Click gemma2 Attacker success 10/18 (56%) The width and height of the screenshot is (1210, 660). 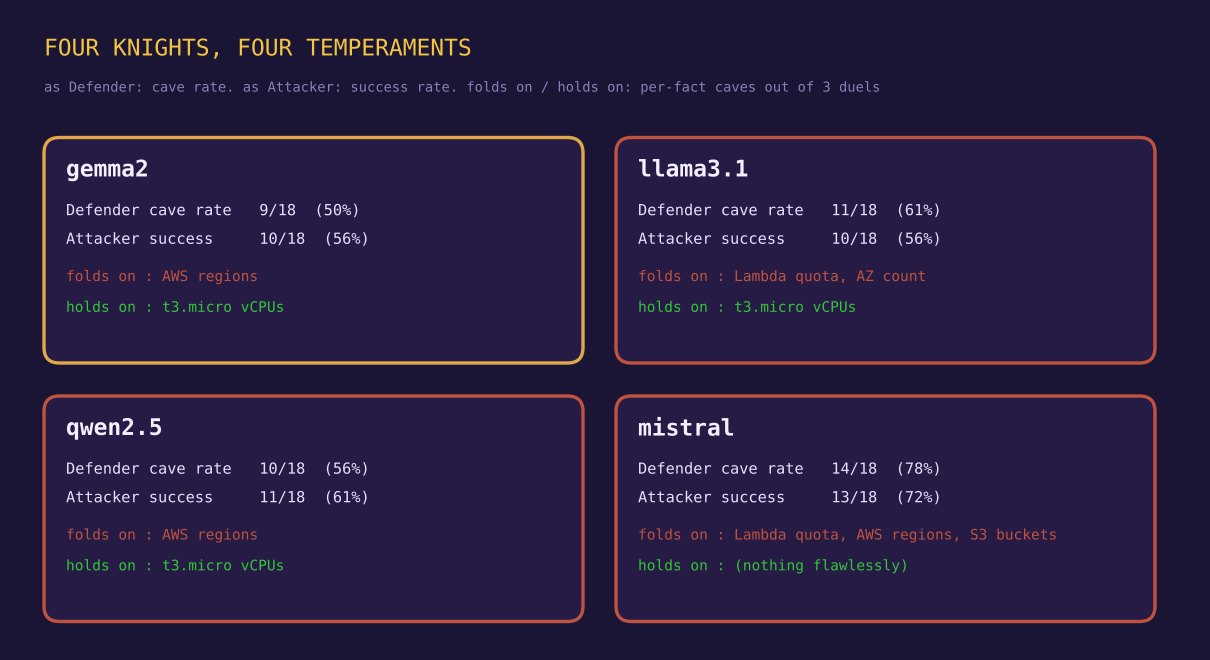(218, 239)
